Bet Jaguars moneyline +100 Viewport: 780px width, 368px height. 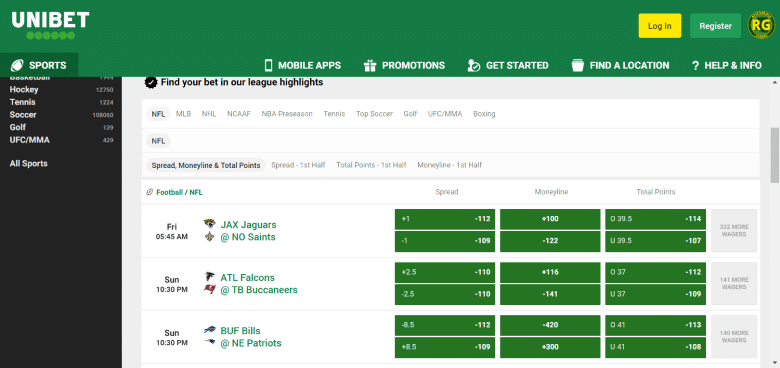pos(550,219)
